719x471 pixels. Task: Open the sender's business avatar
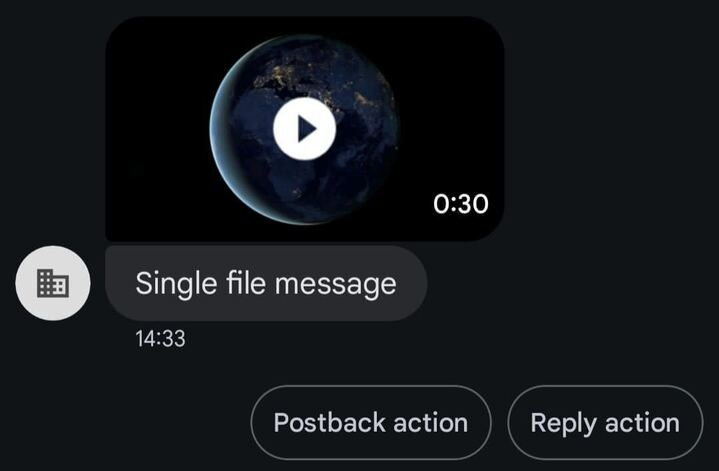point(53,283)
